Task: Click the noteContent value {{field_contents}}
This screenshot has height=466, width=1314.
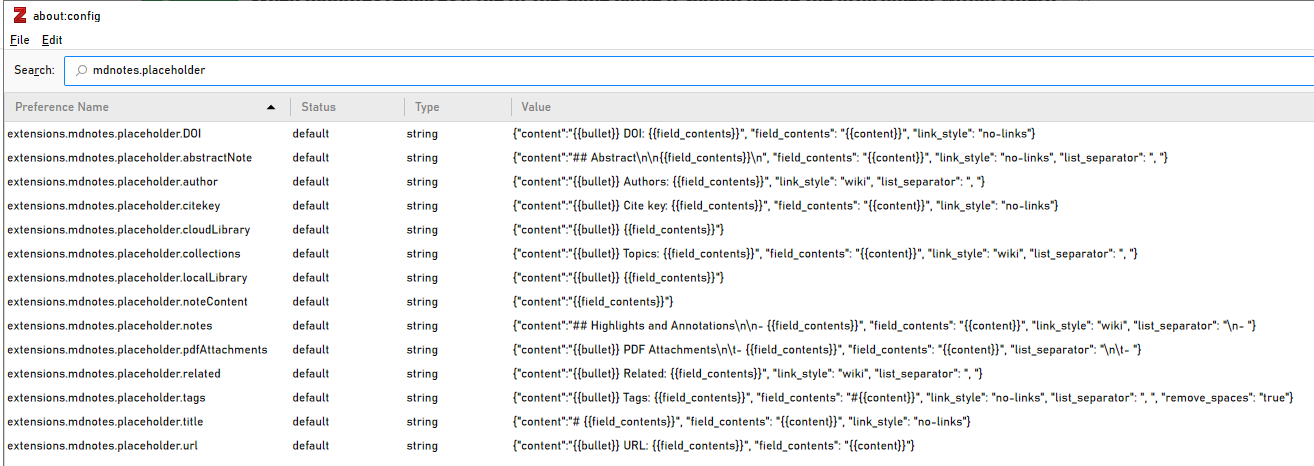Action: (593, 301)
